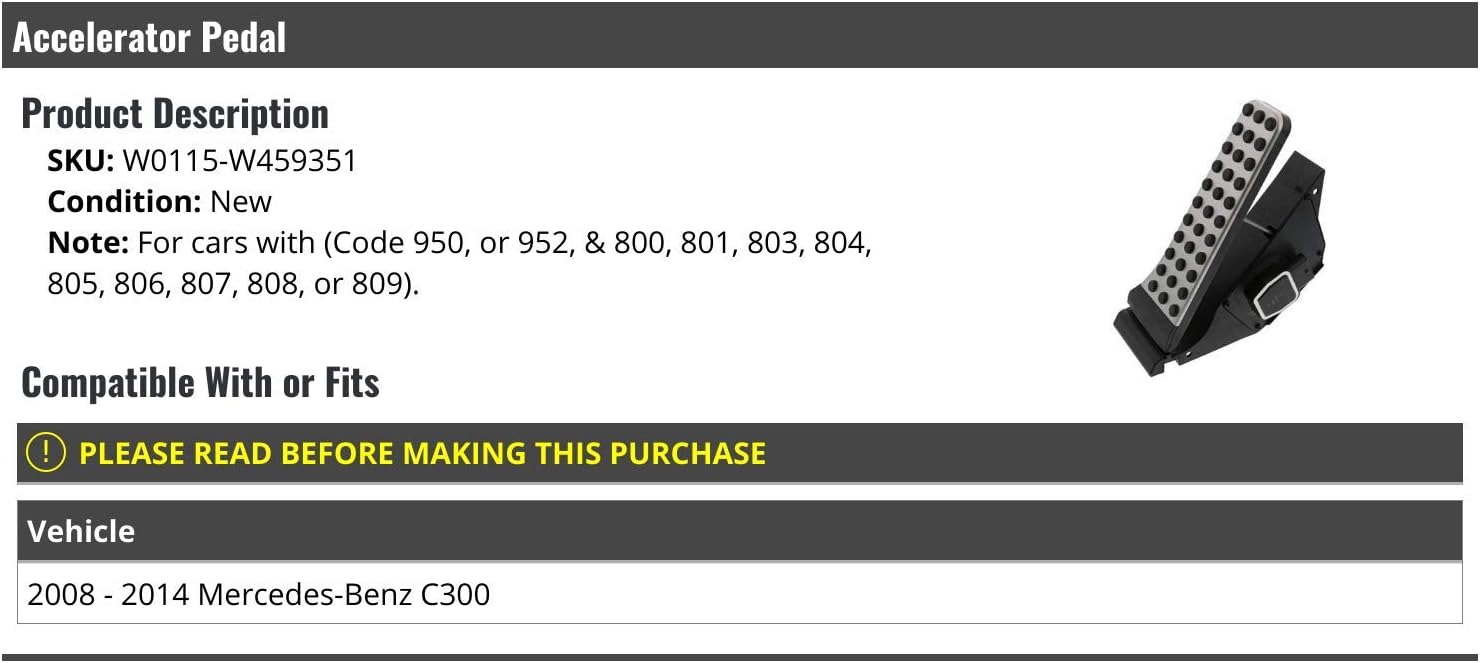Select the 'Product Description' heading
The image size is (1480, 663).
point(175,114)
